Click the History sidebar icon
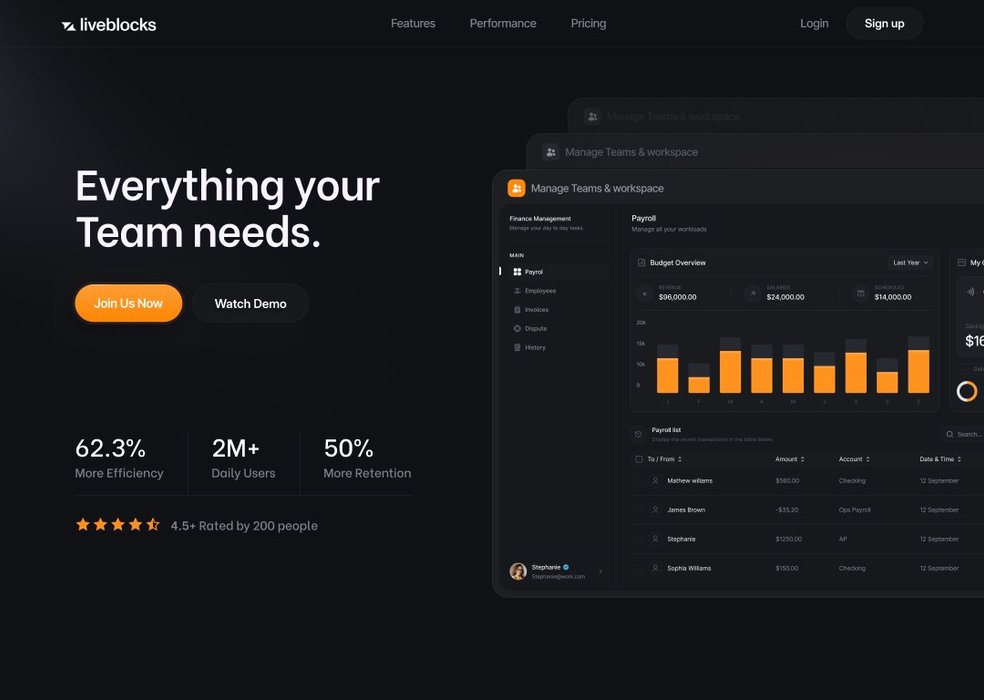 click(517, 348)
